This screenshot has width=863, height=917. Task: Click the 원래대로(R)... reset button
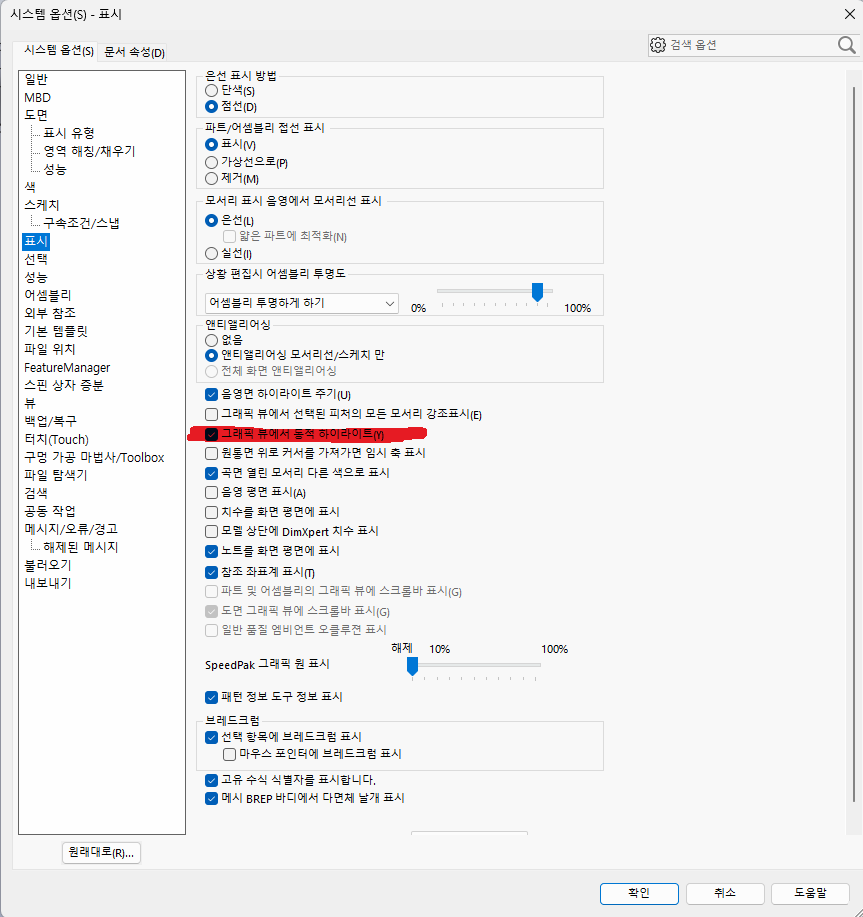coord(101,853)
